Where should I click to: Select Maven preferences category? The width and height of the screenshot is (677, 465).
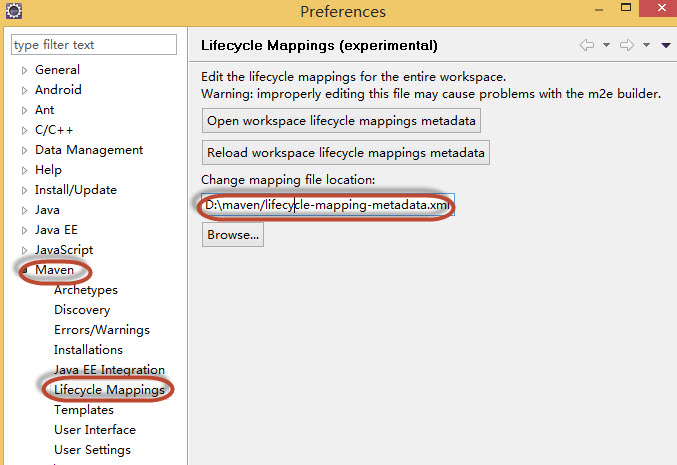[x=54, y=270]
